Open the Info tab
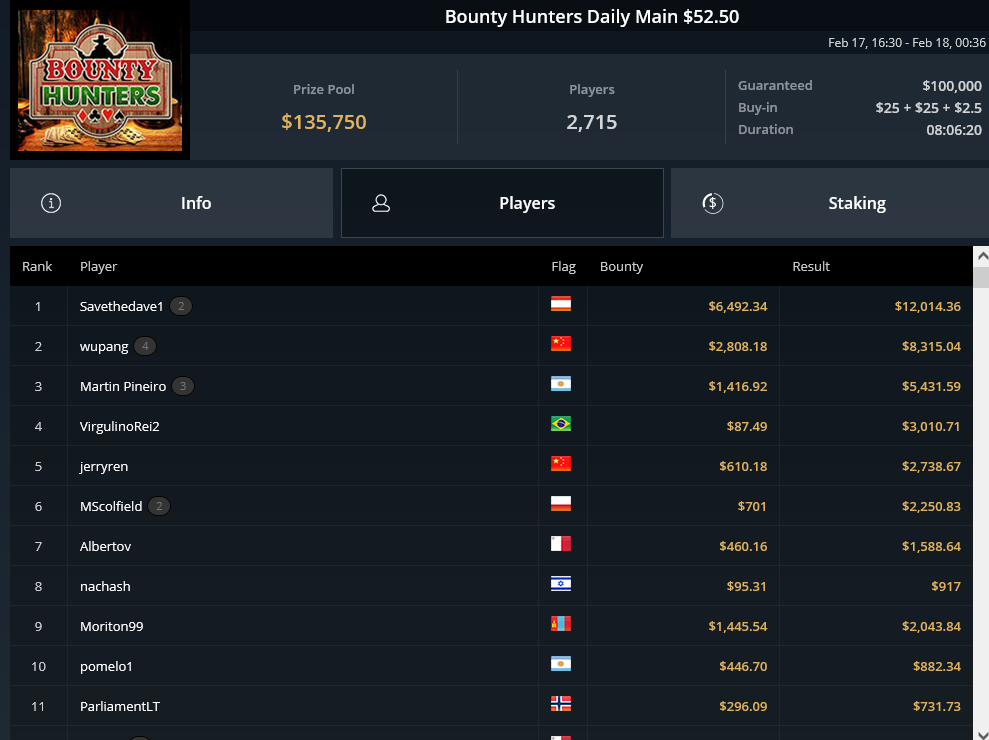Screen dimensions: 989x740 click(172, 203)
